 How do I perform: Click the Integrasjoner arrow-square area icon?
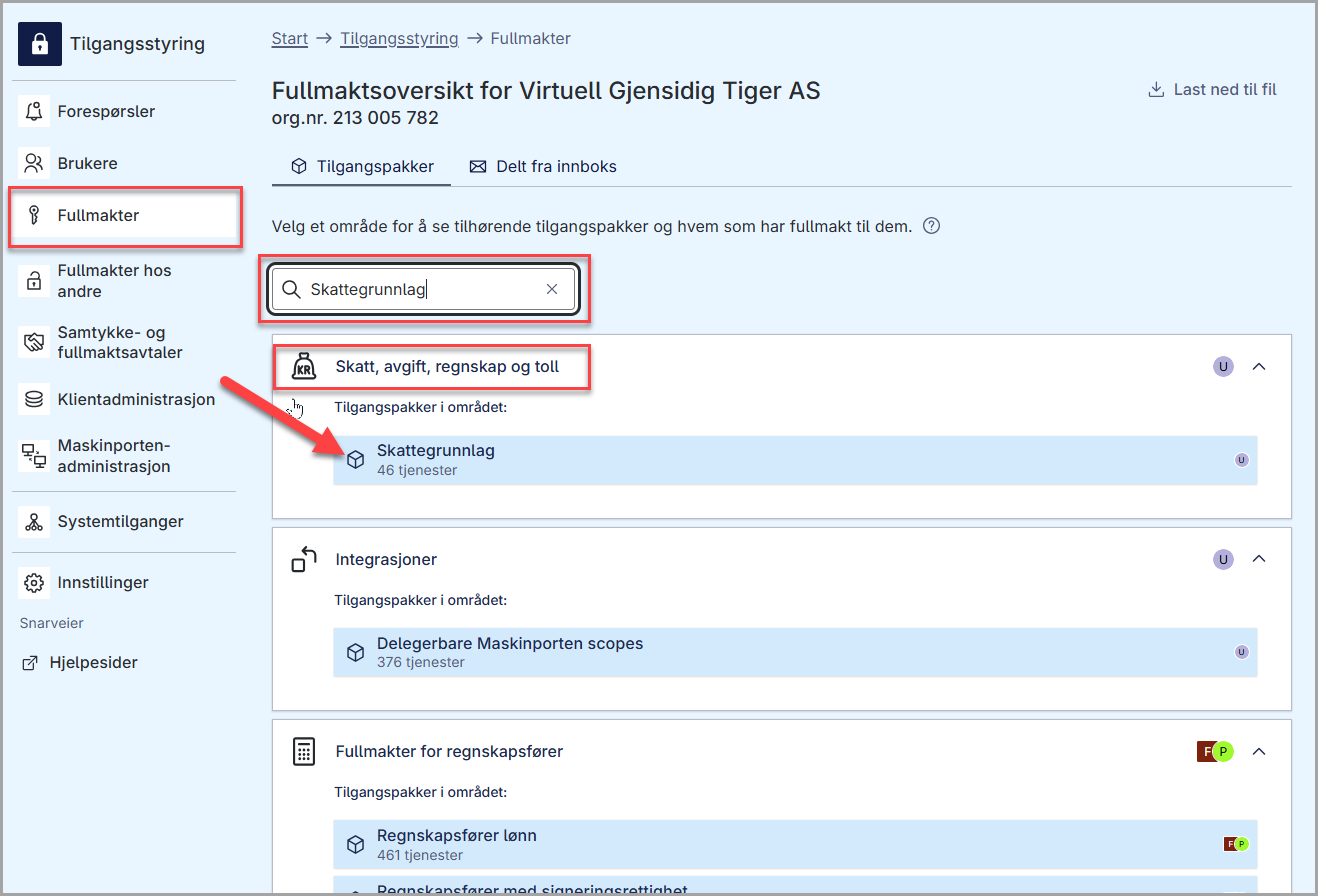(x=303, y=560)
